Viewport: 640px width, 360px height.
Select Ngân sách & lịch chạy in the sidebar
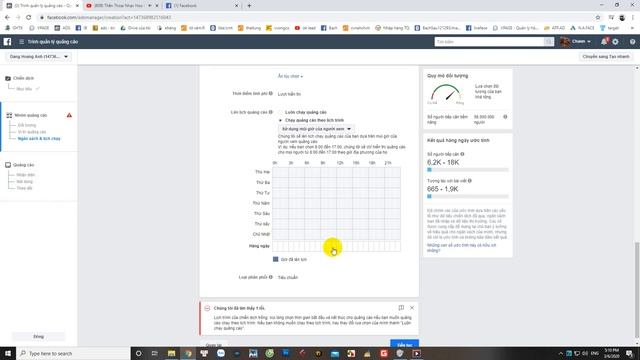39,139
